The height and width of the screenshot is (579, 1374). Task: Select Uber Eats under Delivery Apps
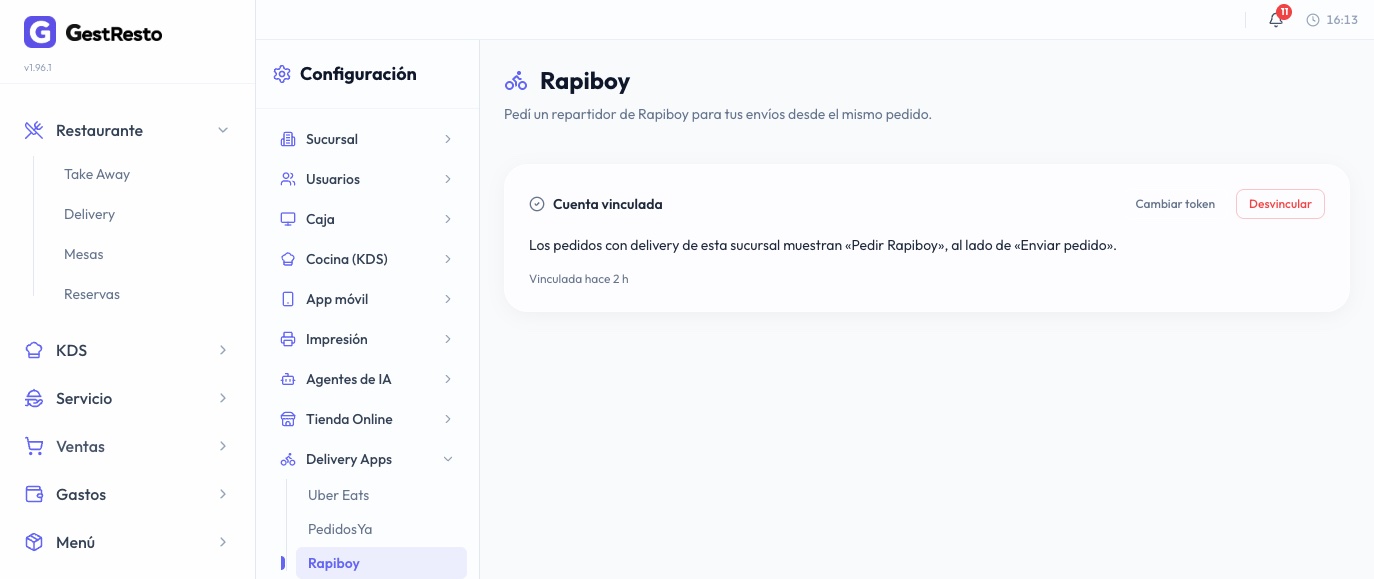click(x=339, y=495)
